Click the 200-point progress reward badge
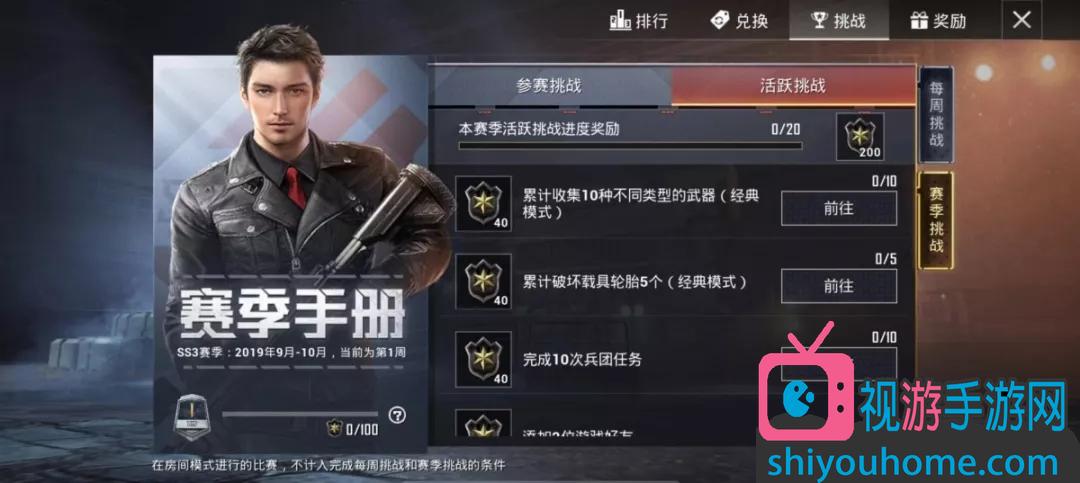 860,136
